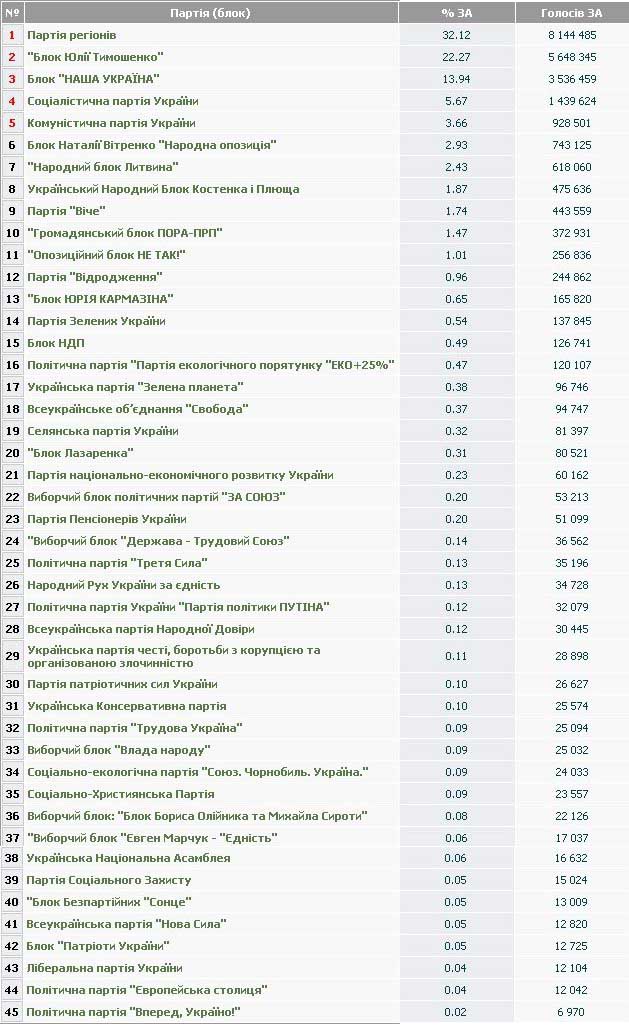The height and width of the screenshot is (1027, 629).
Task: Select 'Блок ЮРІЯ КАРМАЗІНА' entry
Action: (x=100, y=299)
